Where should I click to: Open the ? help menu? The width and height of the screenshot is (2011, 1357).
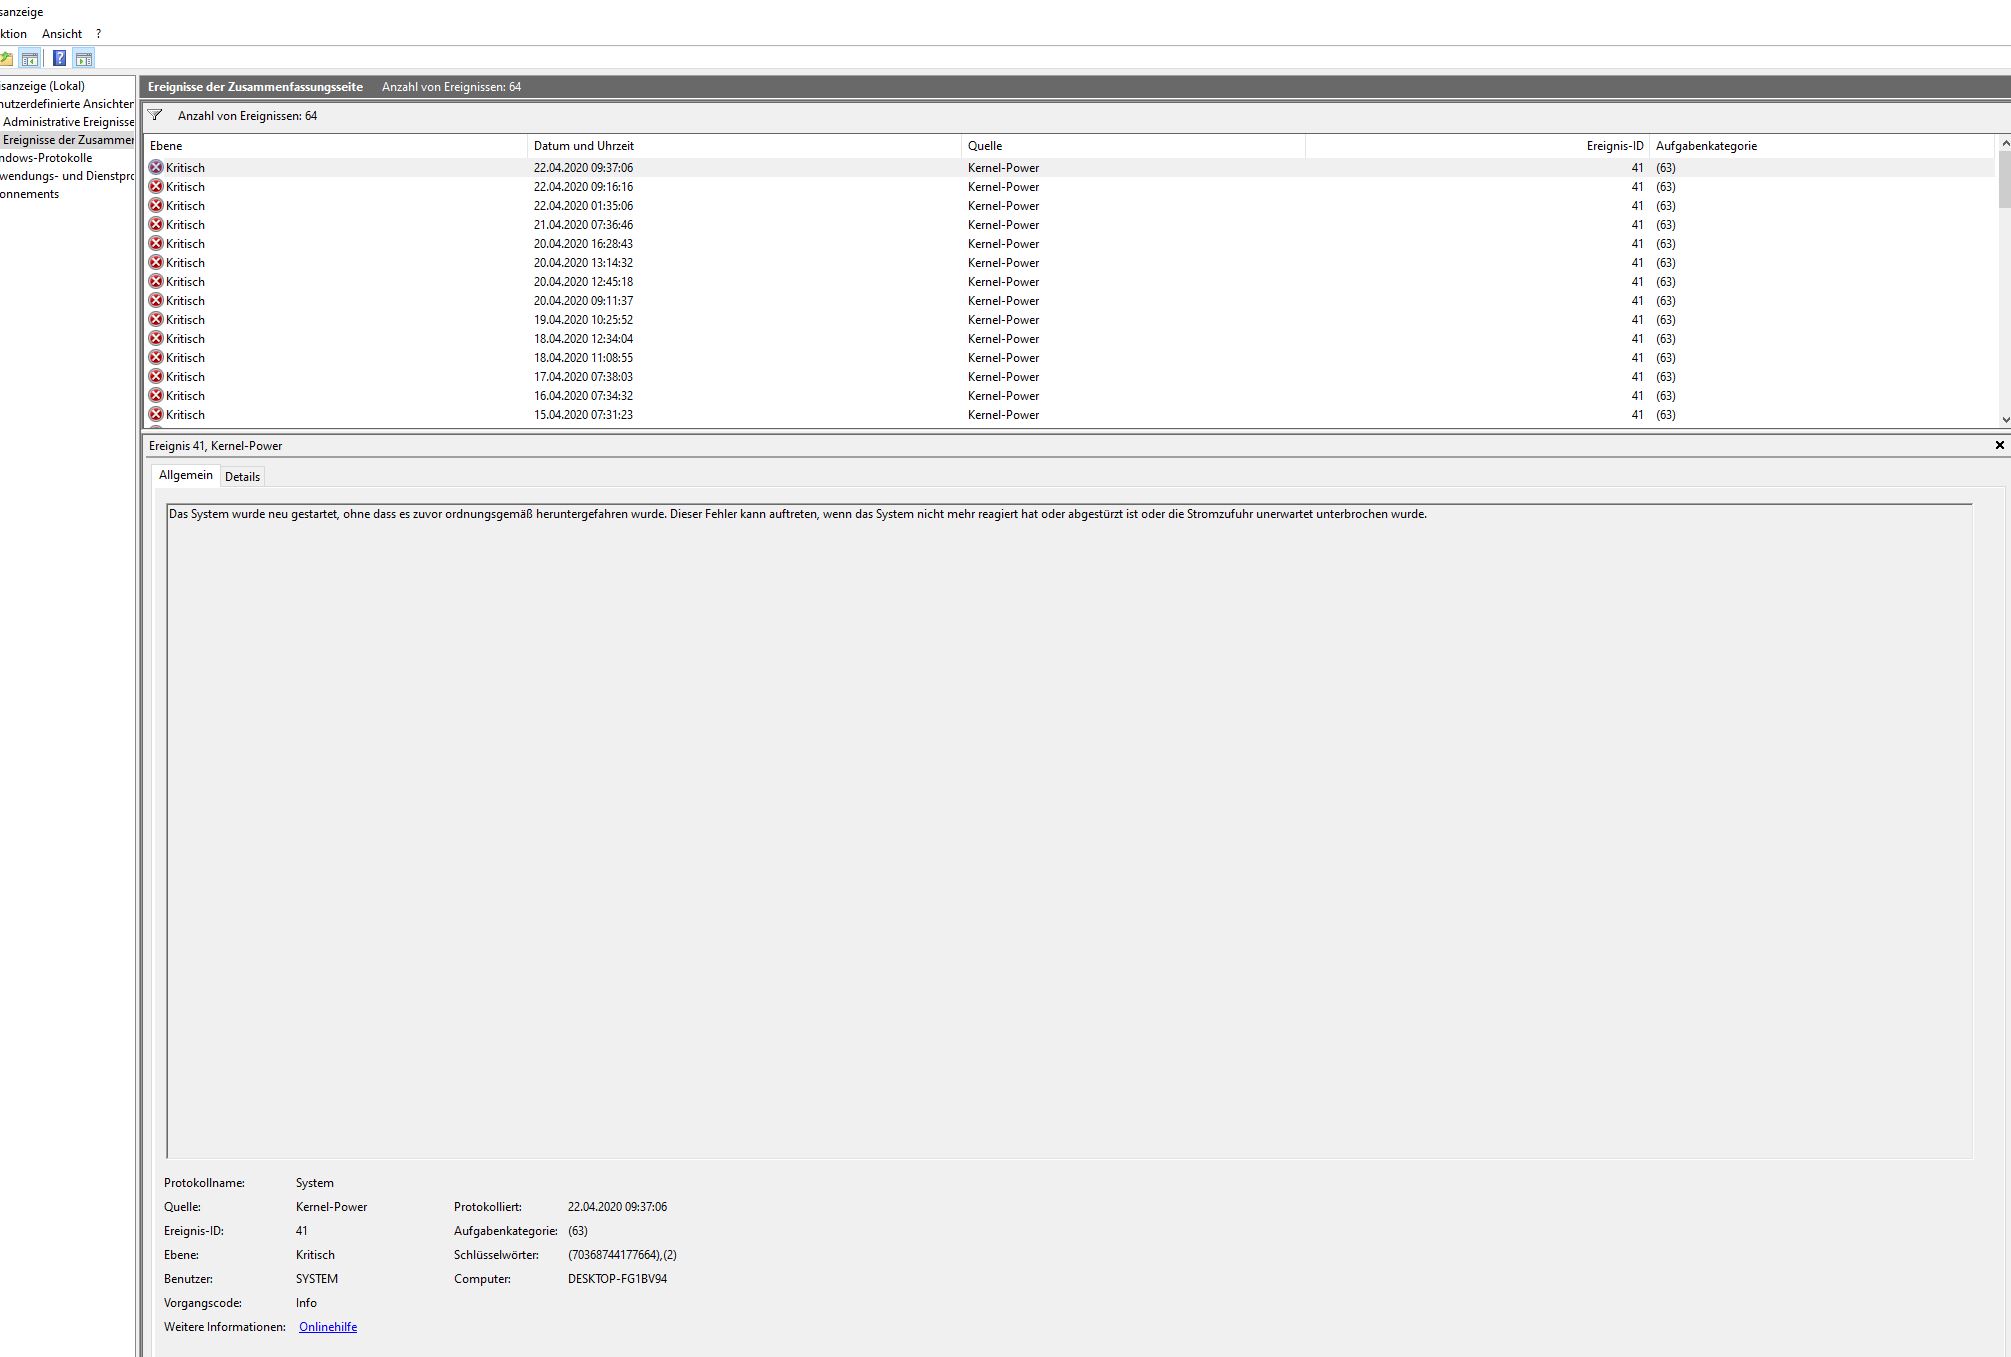pyautogui.click(x=98, y=34)
